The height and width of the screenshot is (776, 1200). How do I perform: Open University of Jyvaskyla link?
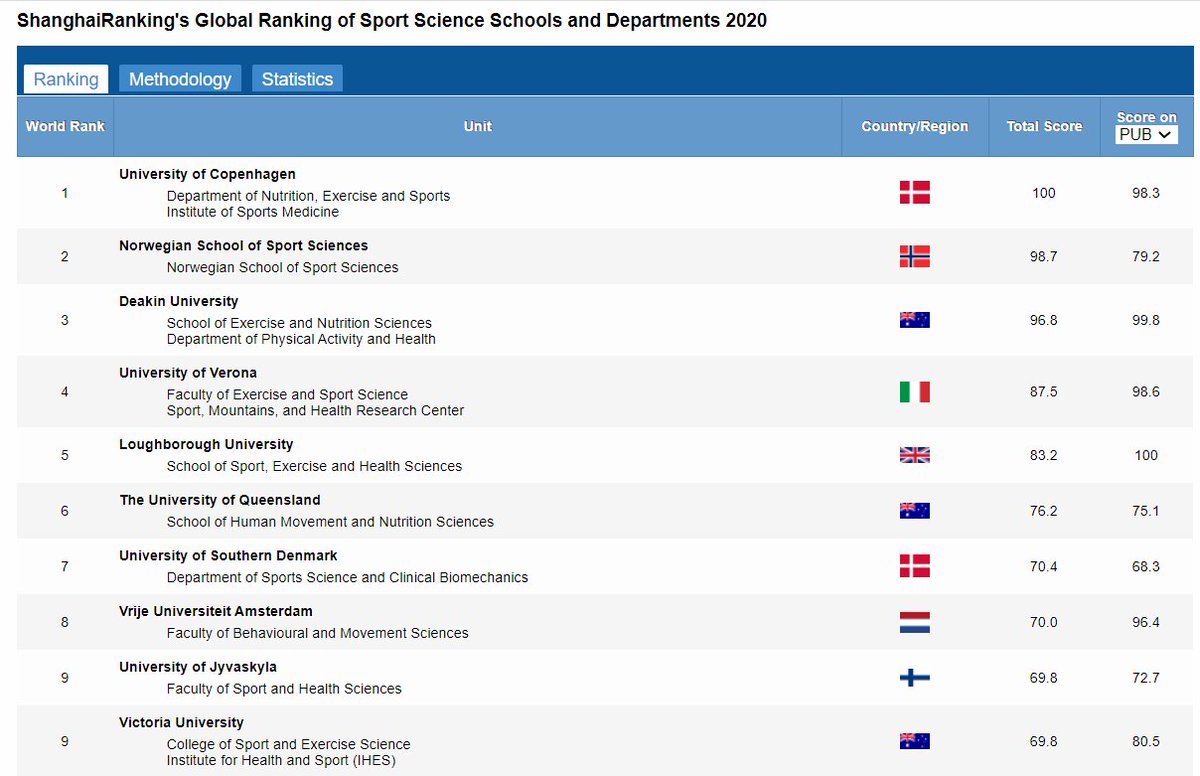198,667
